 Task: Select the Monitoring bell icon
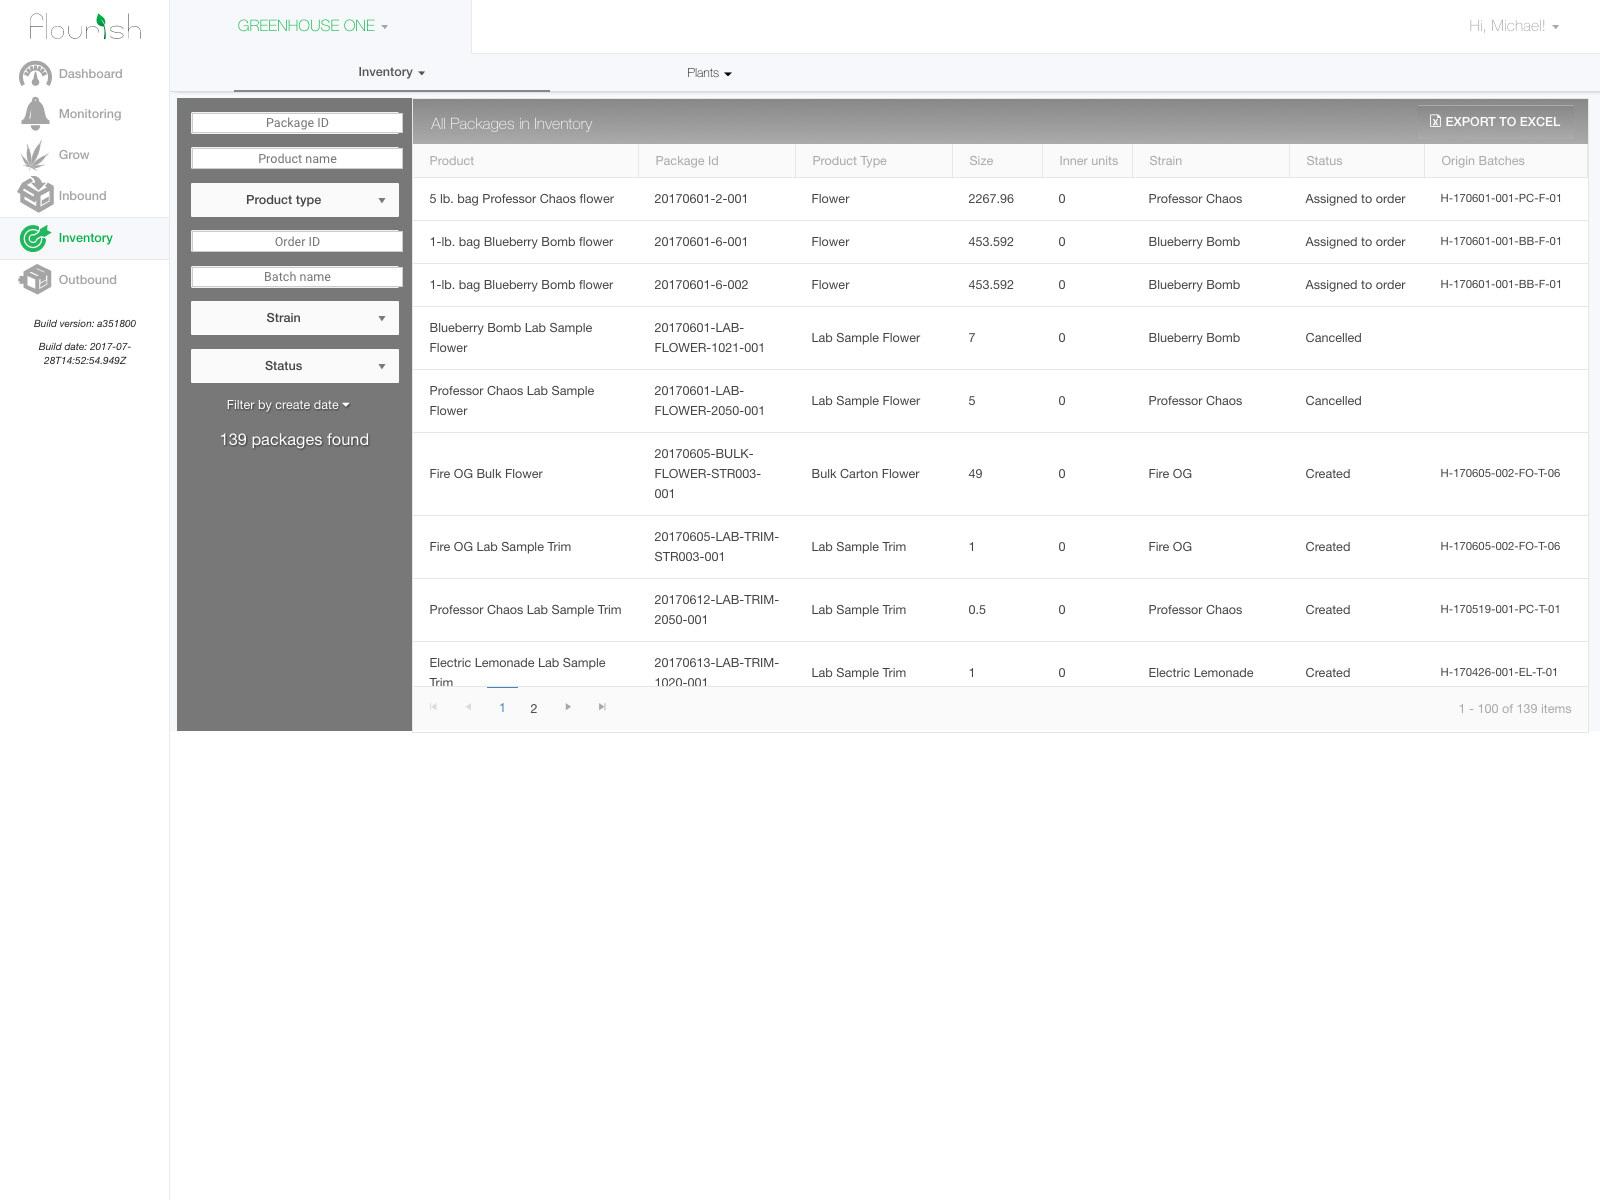(36, 113)
